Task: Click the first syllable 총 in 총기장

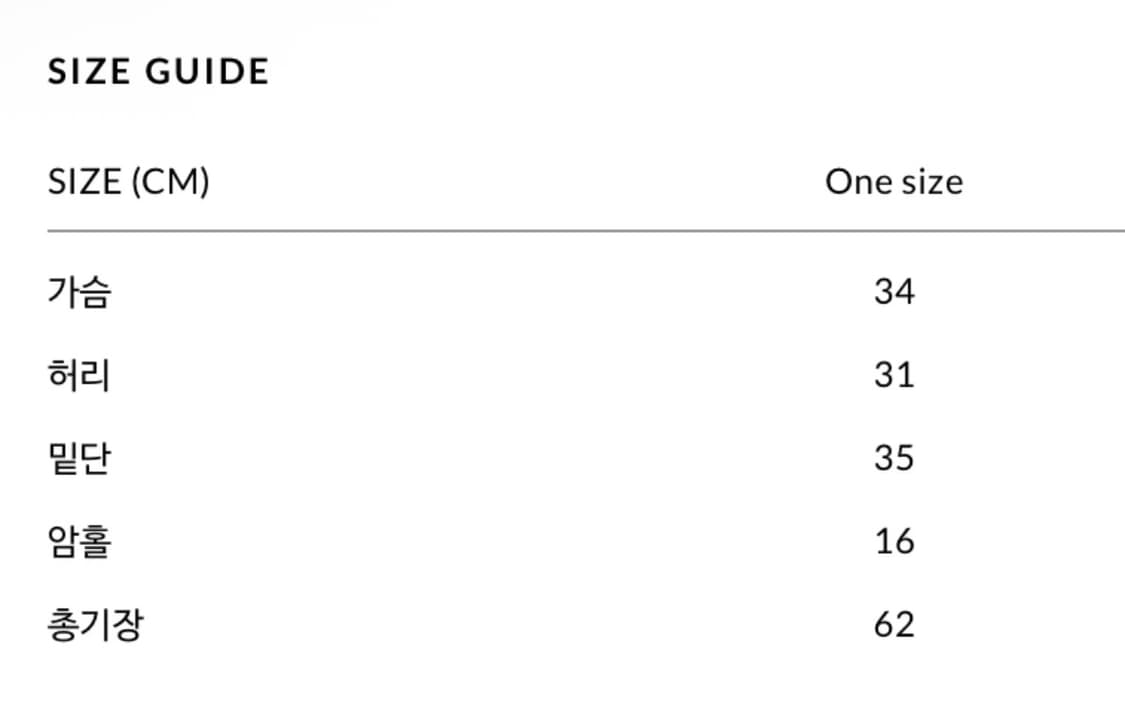Action: (x=63, y=625)
